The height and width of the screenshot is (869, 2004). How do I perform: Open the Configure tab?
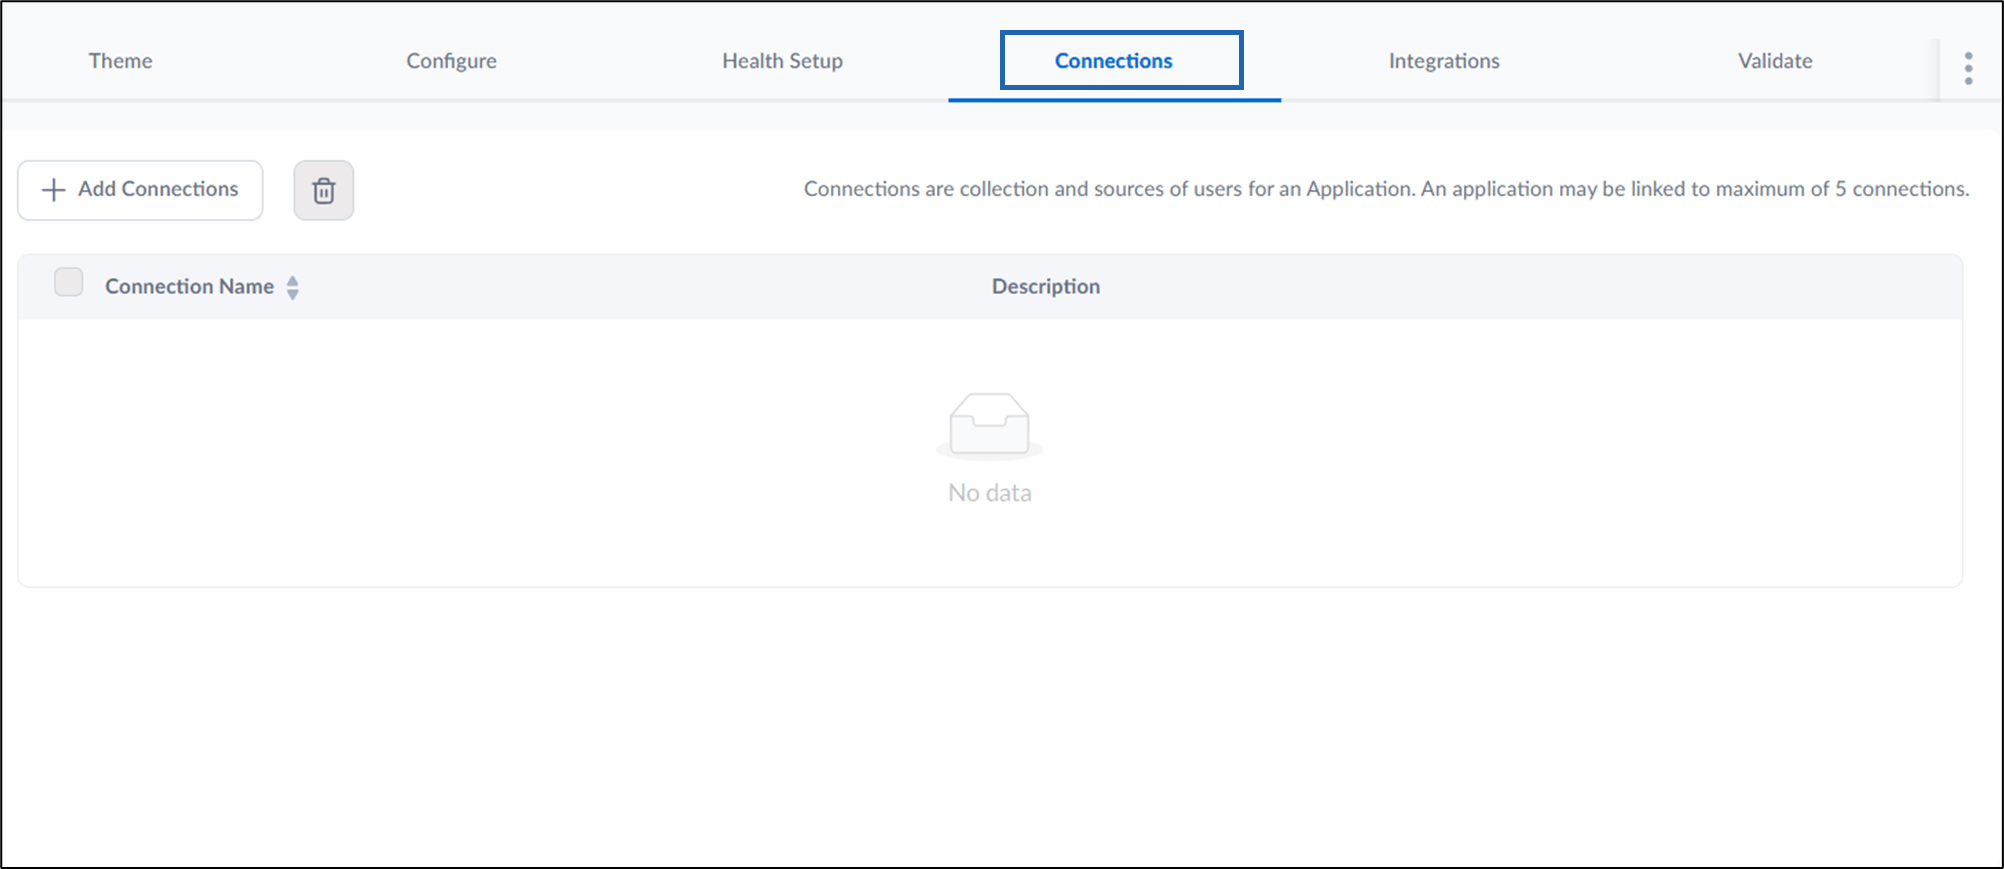tap(451, 61)
